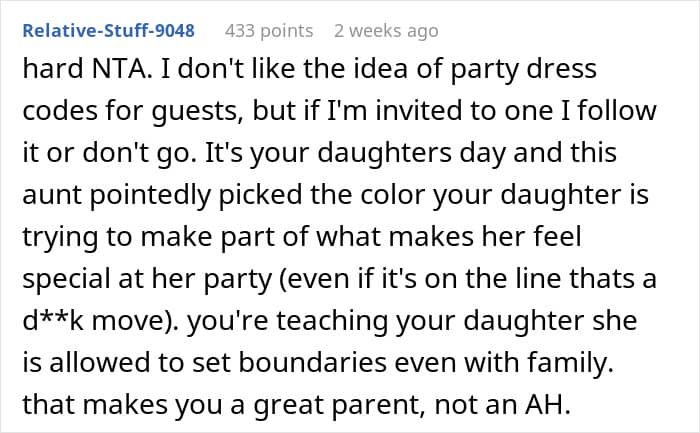Open the 2 weeks ago timestamp permalink
Image resolution: width=700 pixels, height=433 pixels.
(x=386, y=31)
